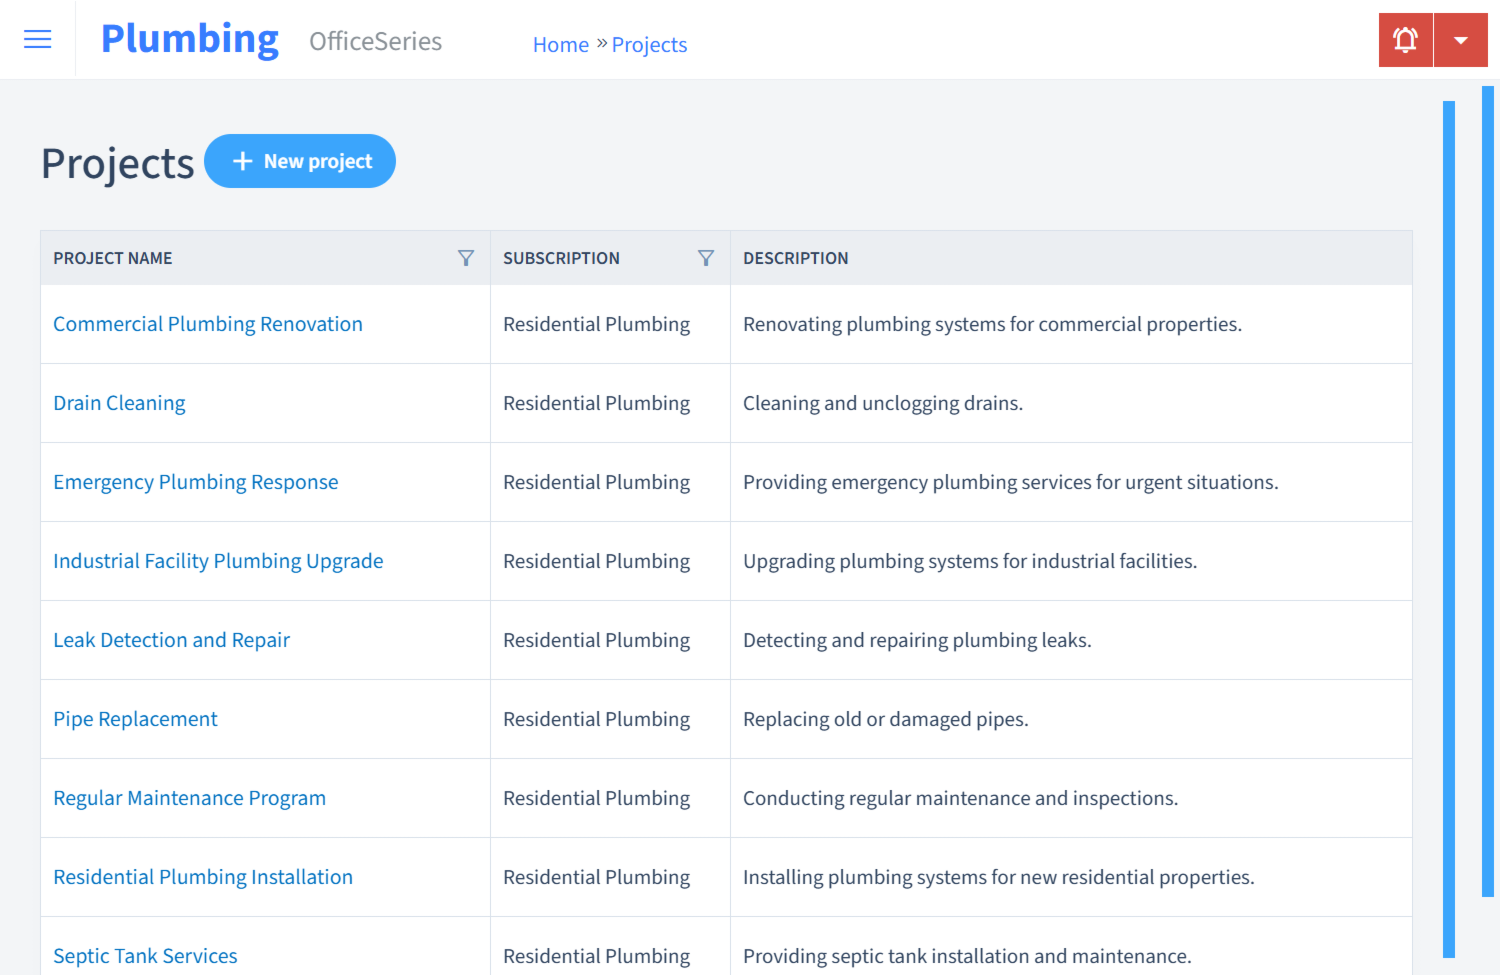Click the right-side vertical scrollbar
The width and height of the screenshot is (1500, 975).
tap(1490, 500)
